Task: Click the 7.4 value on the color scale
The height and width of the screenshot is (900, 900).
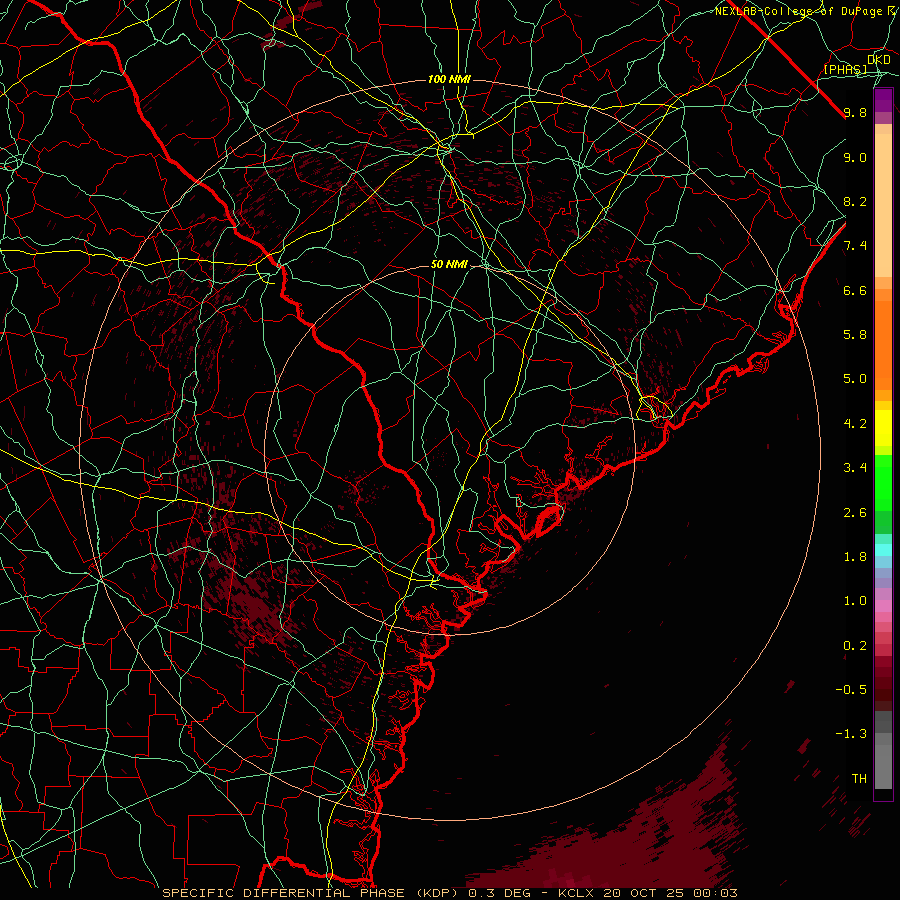Action: 855,246
